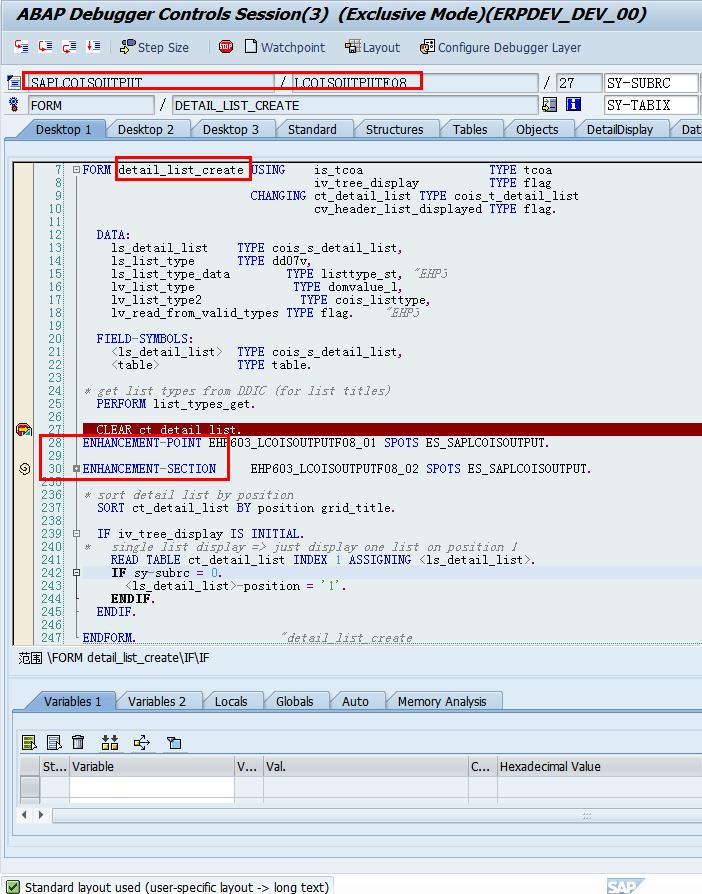
Task: Select the Locals tab
Action: pyautogui.click(x=231, y=701)
